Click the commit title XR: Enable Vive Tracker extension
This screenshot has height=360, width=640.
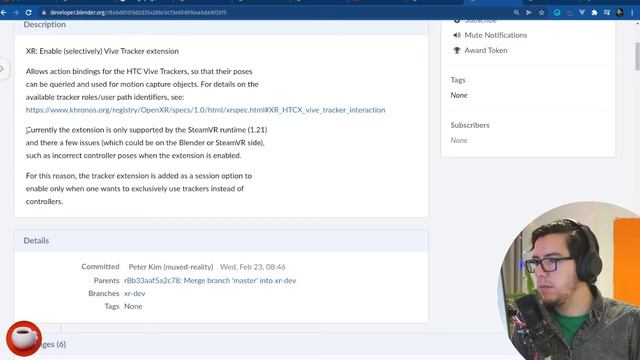click(102, 51)
